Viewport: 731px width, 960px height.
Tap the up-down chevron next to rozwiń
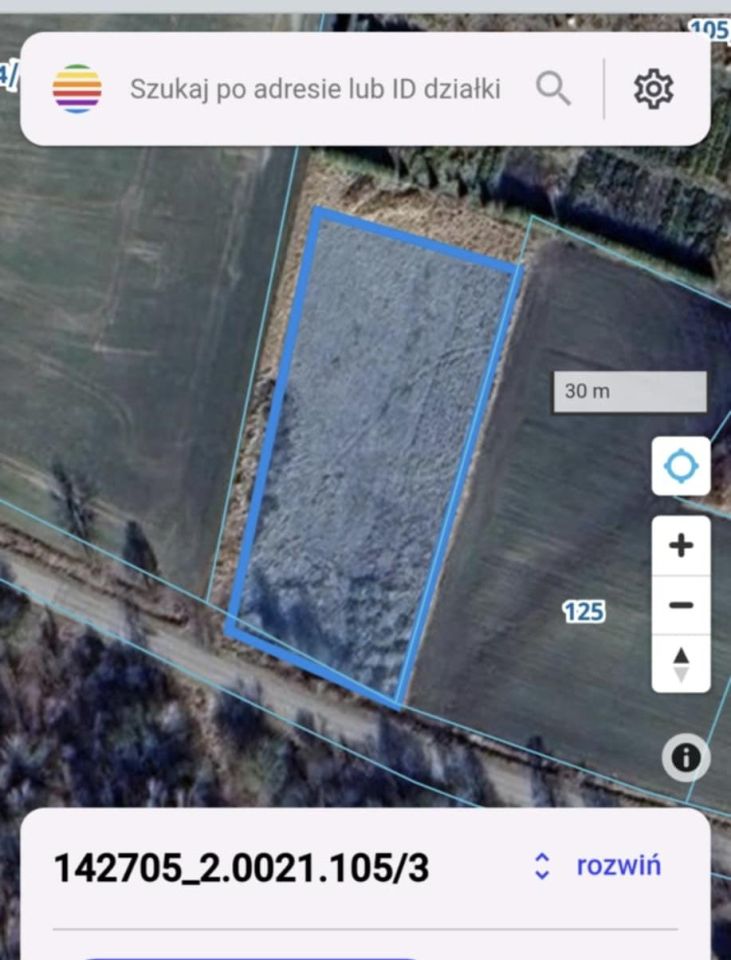[x=542, y=866]
